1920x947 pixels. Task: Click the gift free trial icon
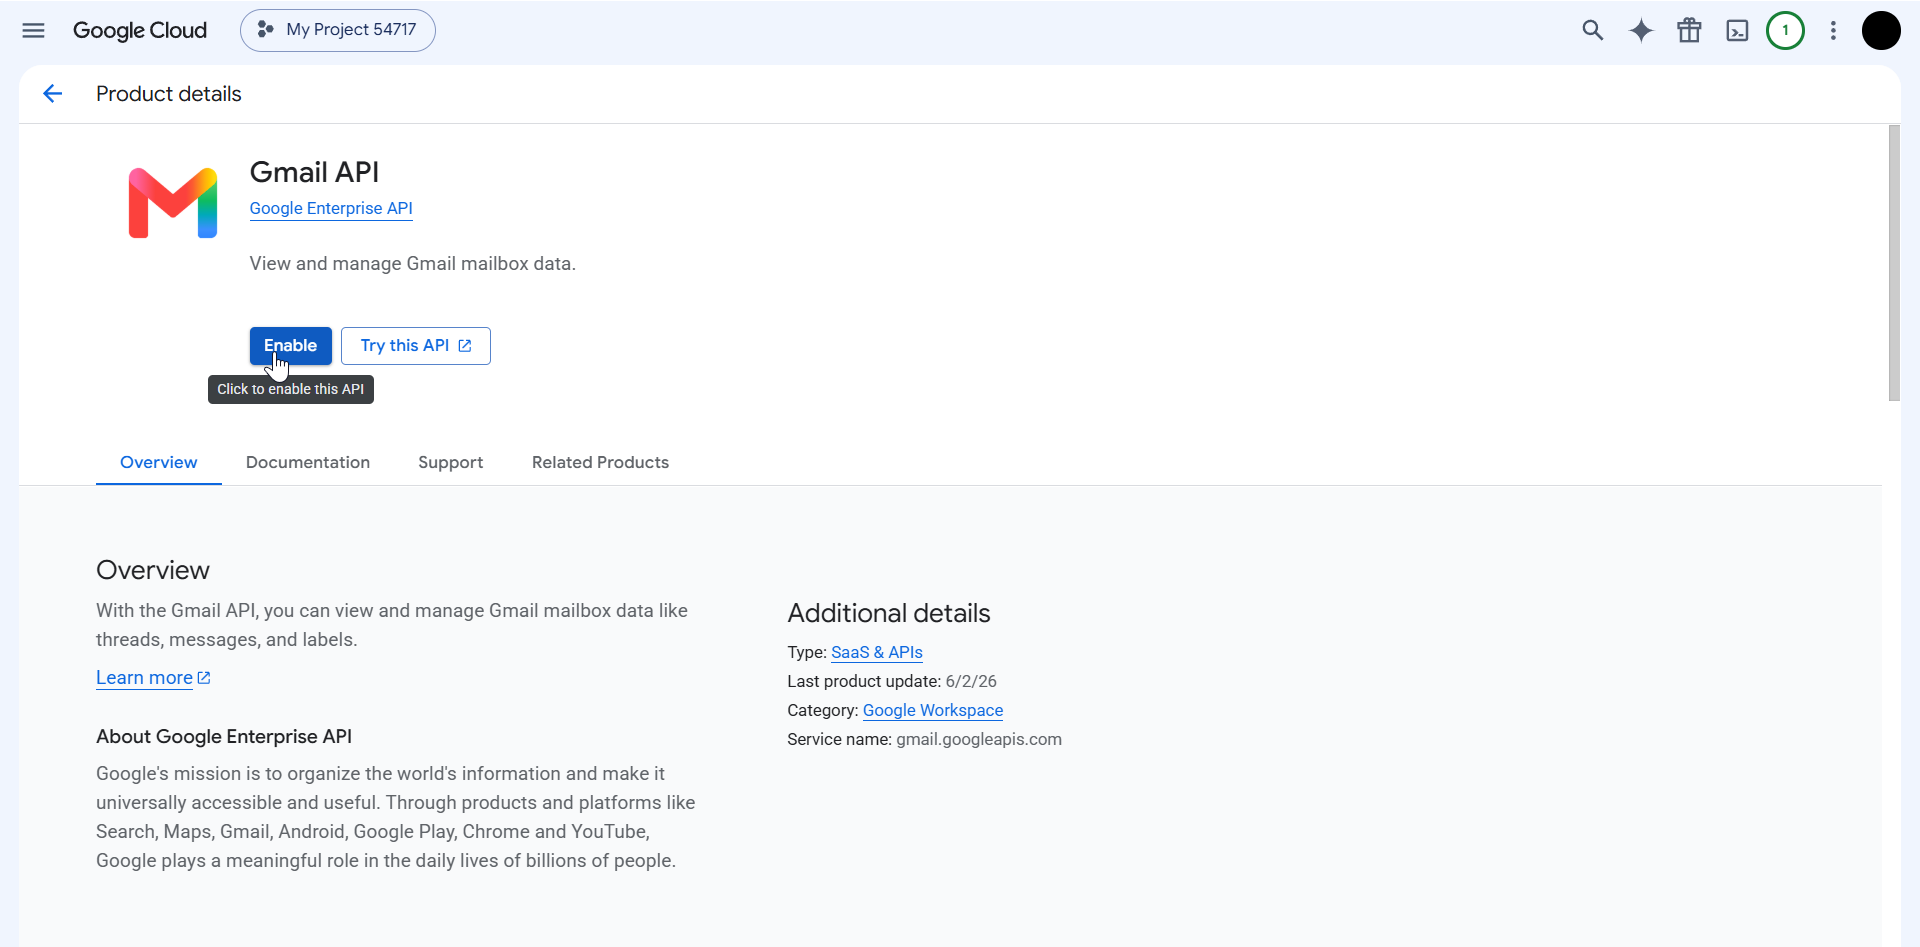tap(1689, 30)
